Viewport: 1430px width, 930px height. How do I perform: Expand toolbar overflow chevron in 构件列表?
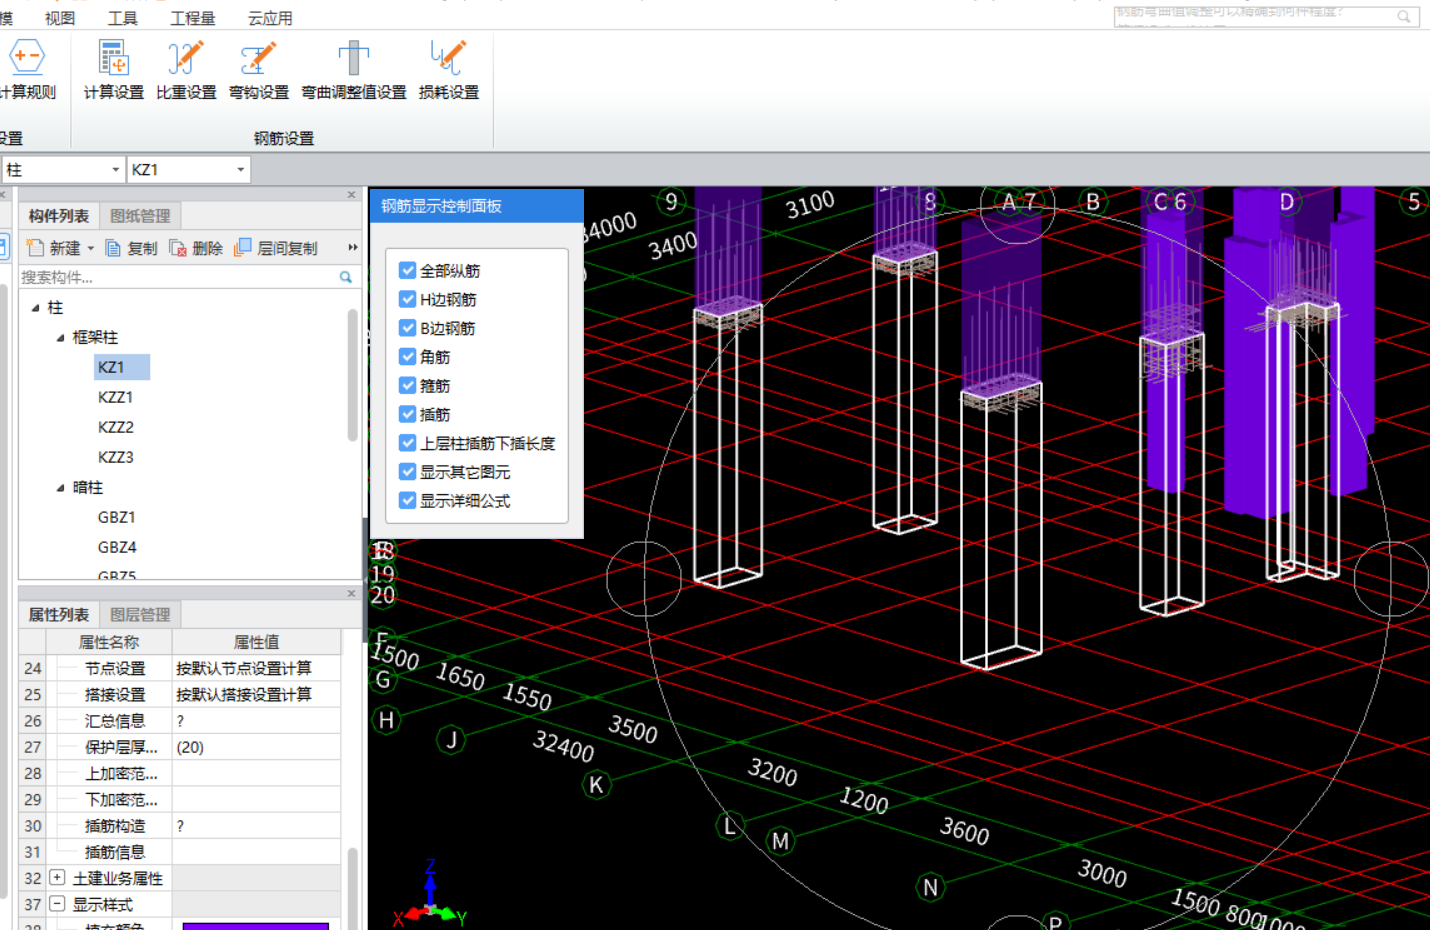(x=352, y=247)
